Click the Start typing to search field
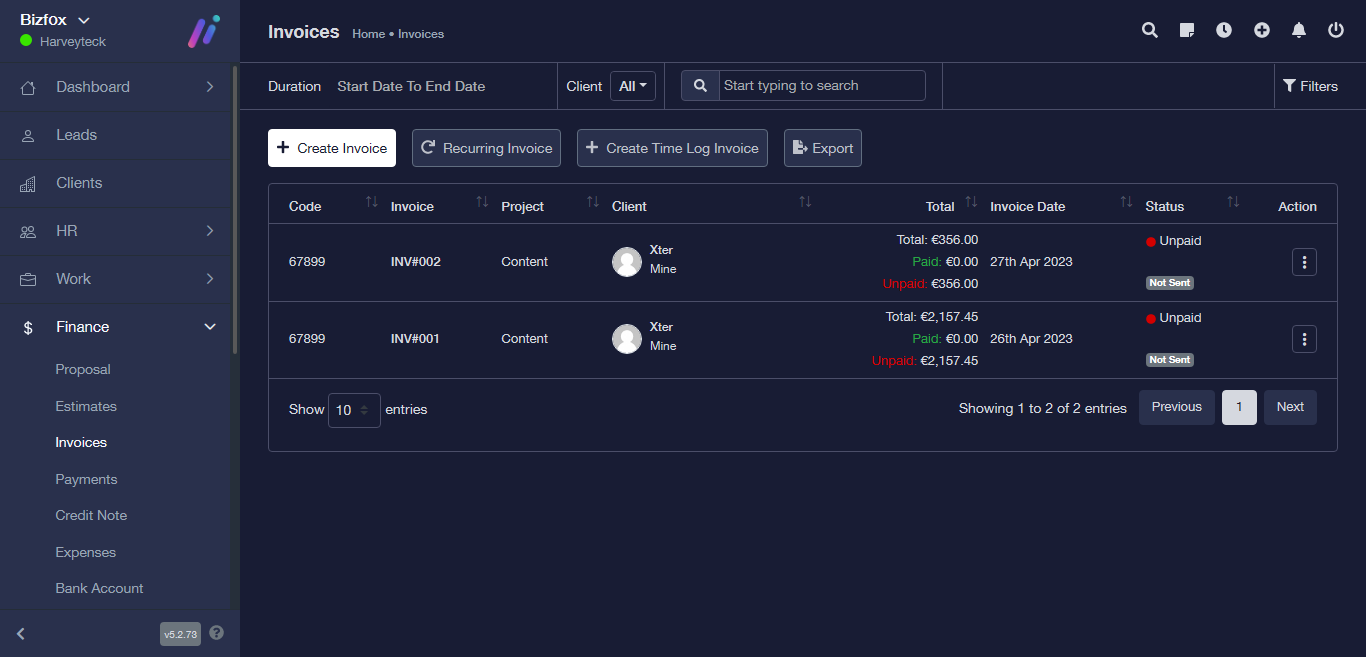 [x=821, y=86]
